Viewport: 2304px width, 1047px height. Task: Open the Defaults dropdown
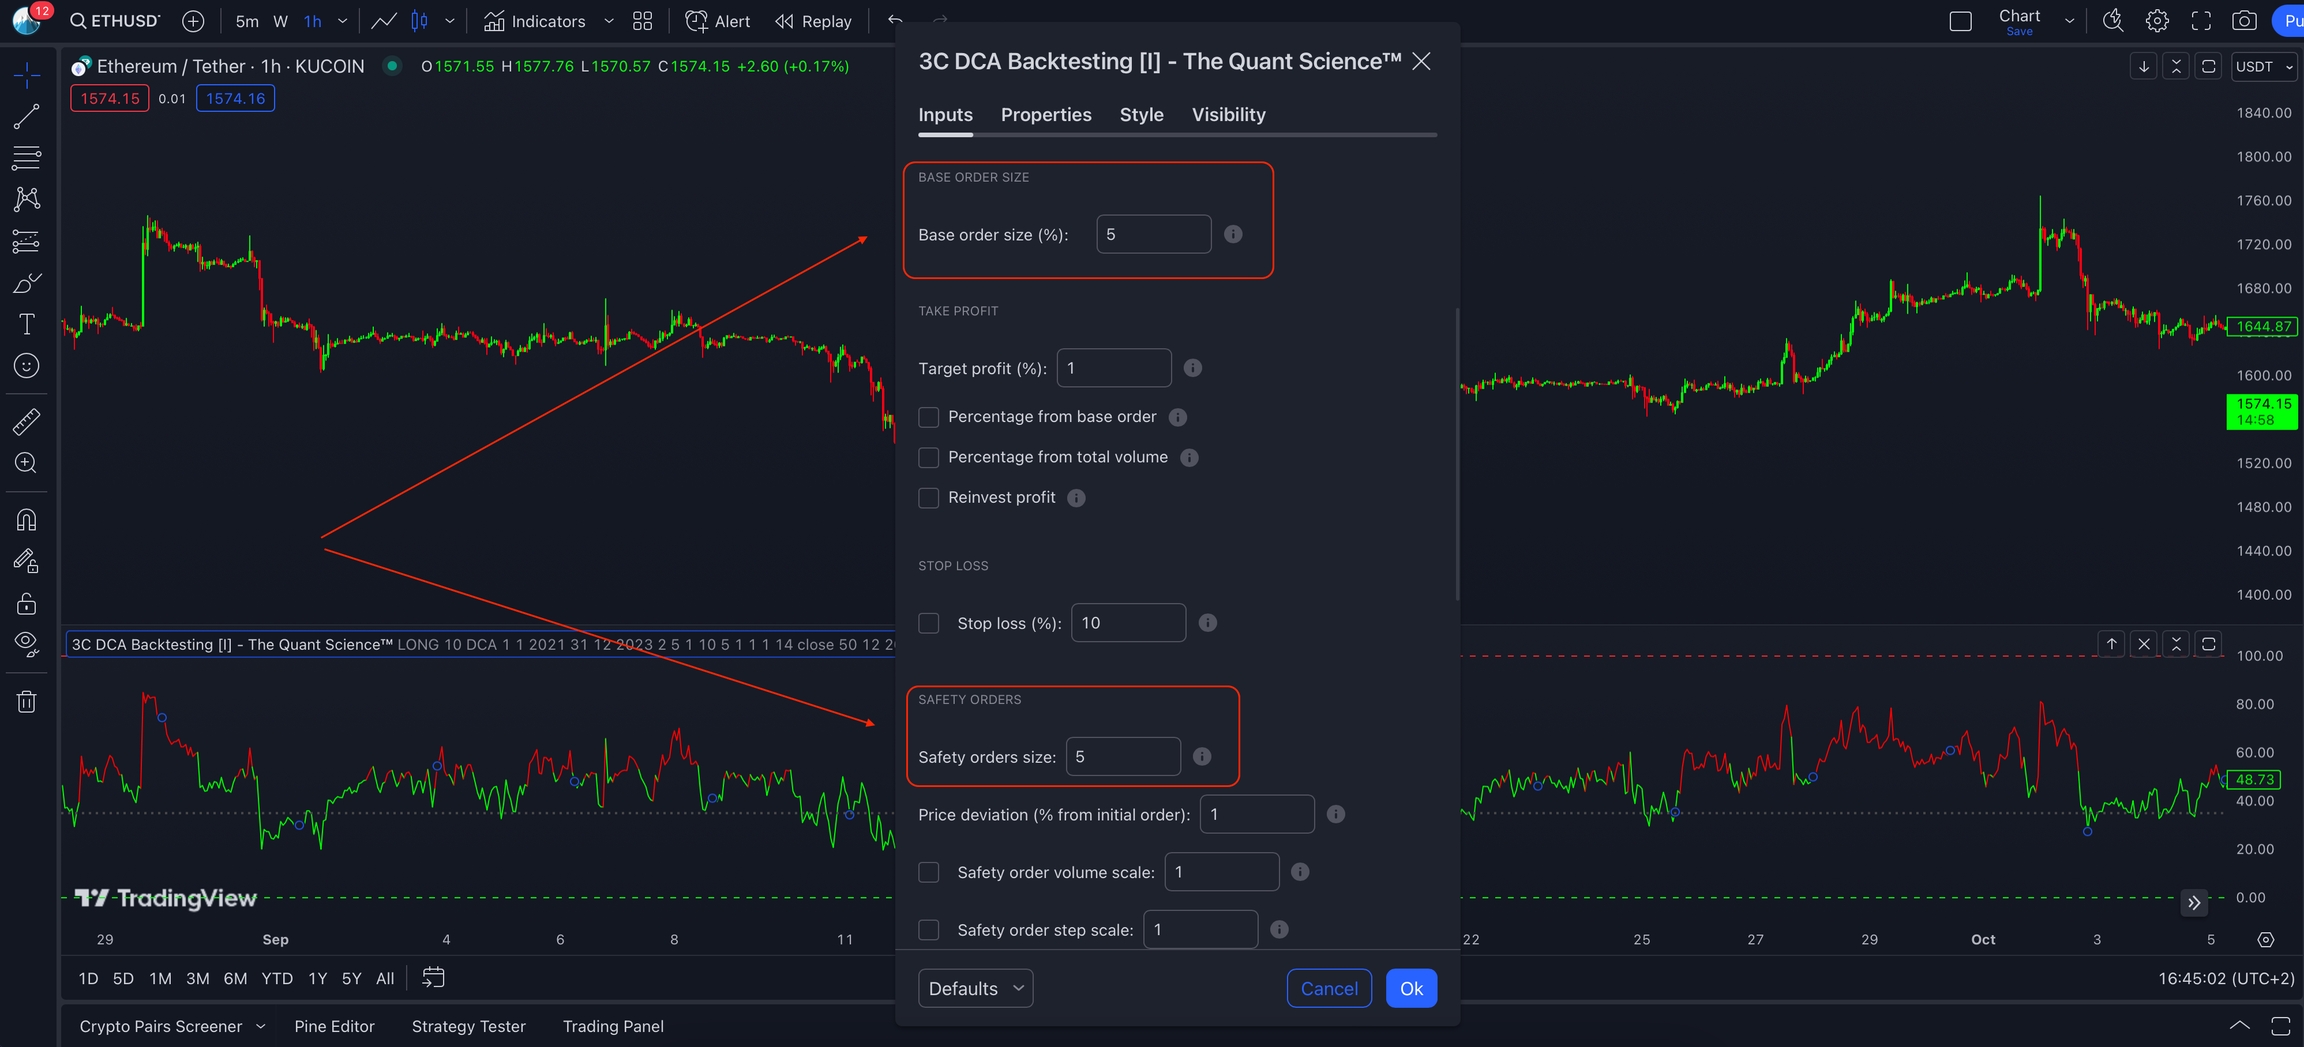pos(975,988)
